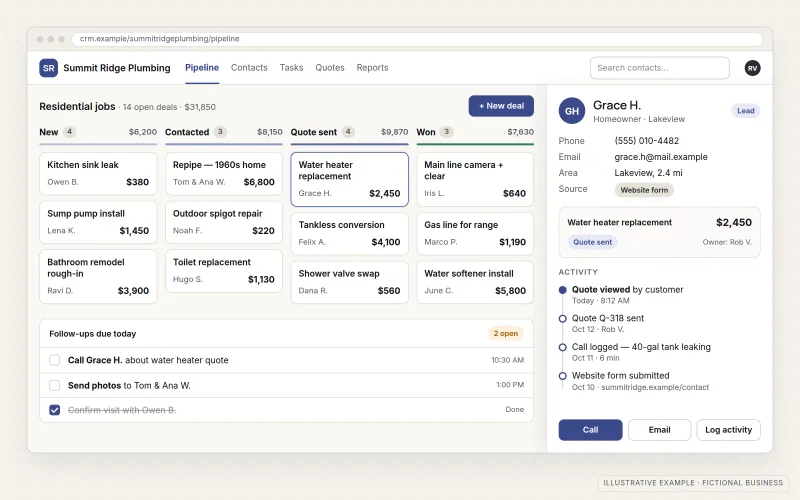
Task: Open the Bathroom remodel rough-in card
Action: (x=98, y=277)
